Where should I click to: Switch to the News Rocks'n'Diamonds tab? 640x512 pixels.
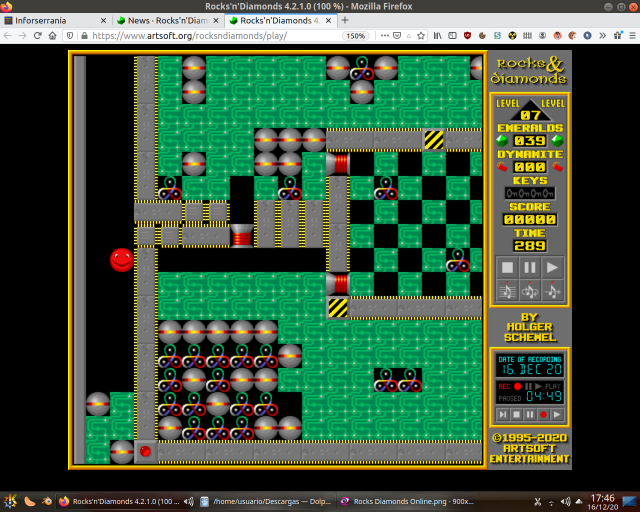pos(167,20)
